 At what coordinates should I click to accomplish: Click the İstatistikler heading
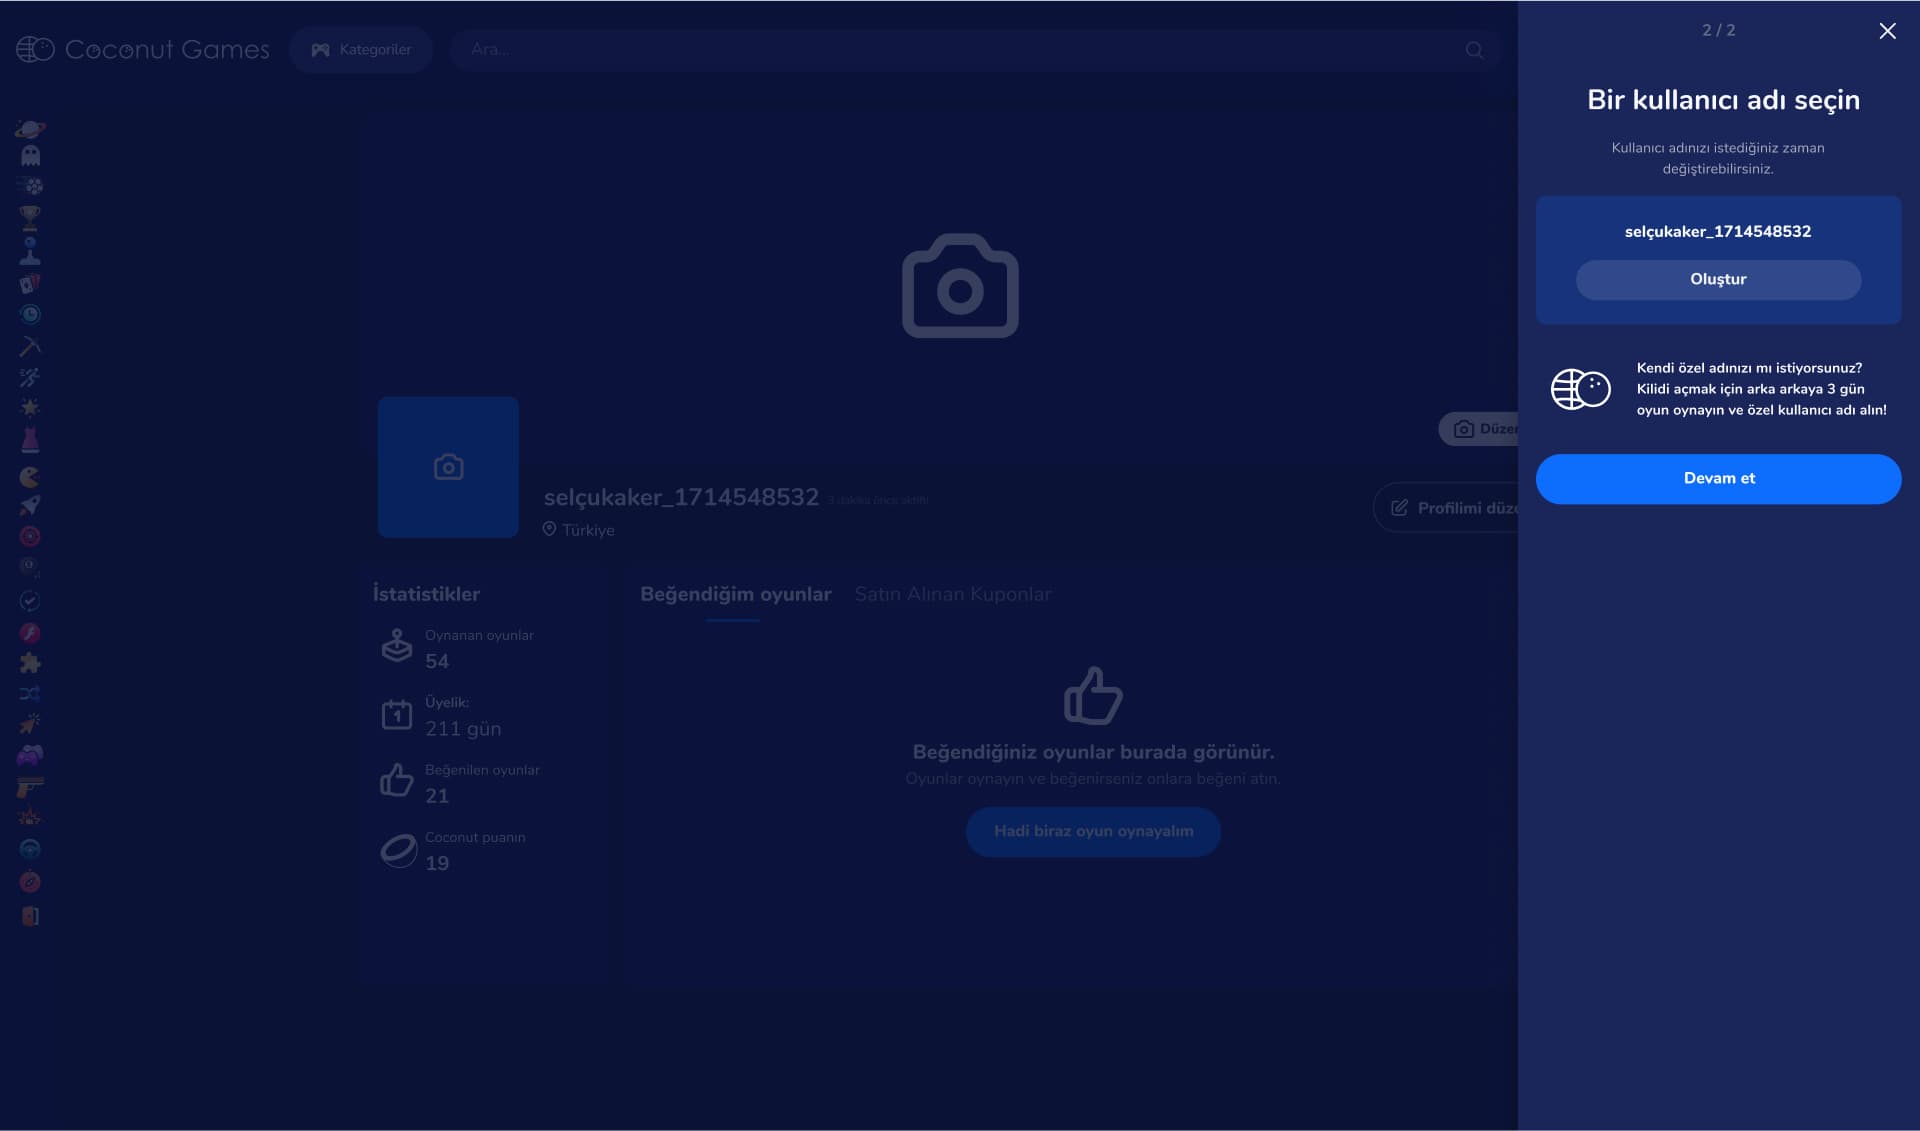(x=426, y=594)
